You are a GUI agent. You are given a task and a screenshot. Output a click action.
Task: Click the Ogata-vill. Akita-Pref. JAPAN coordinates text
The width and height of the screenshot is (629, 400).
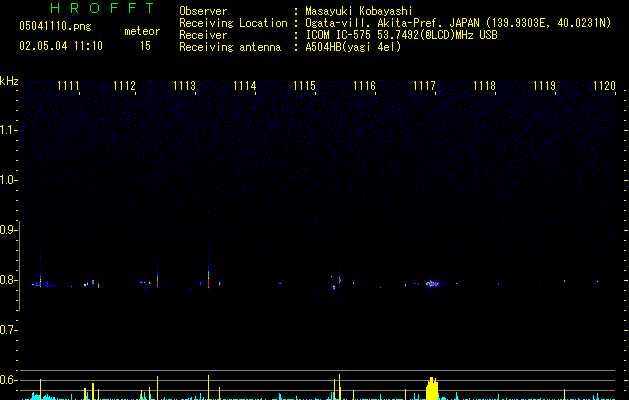(458, 23)
